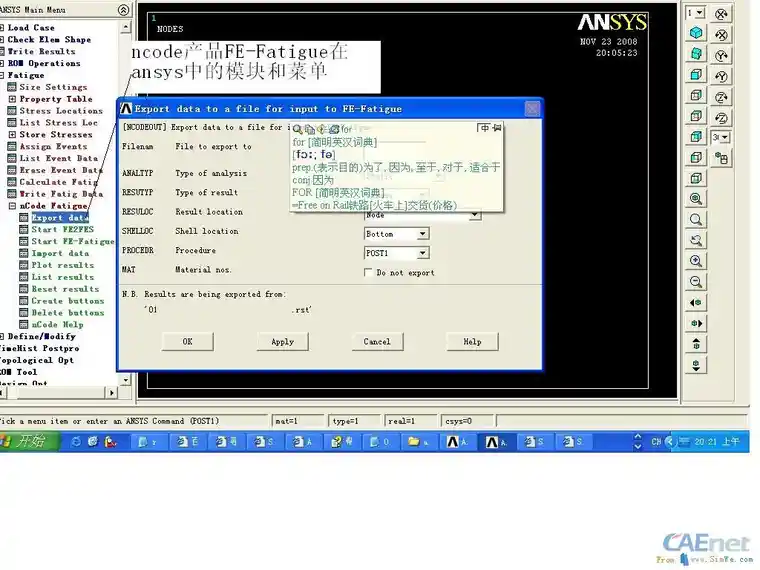Click Main Menu scroll up arrow
This screenshot has height=570, width=760.
pyautogui.click(x=125, y=27)
